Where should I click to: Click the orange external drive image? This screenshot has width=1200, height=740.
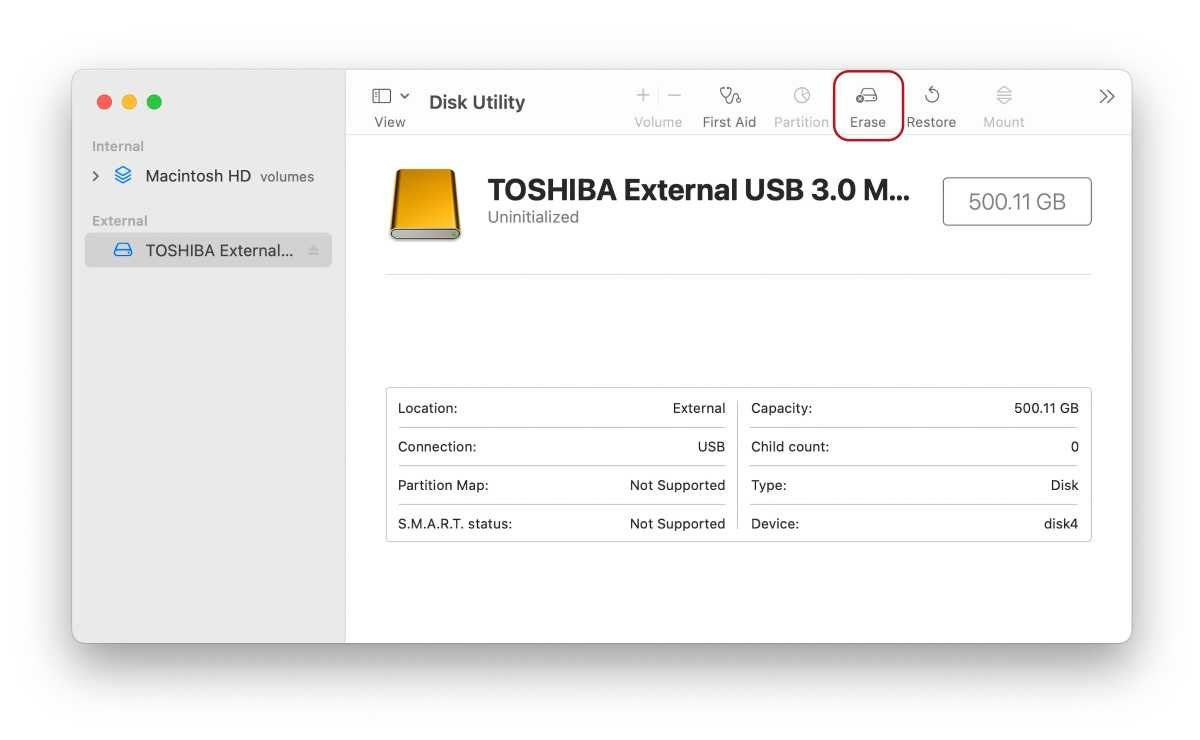click(425, 204)
